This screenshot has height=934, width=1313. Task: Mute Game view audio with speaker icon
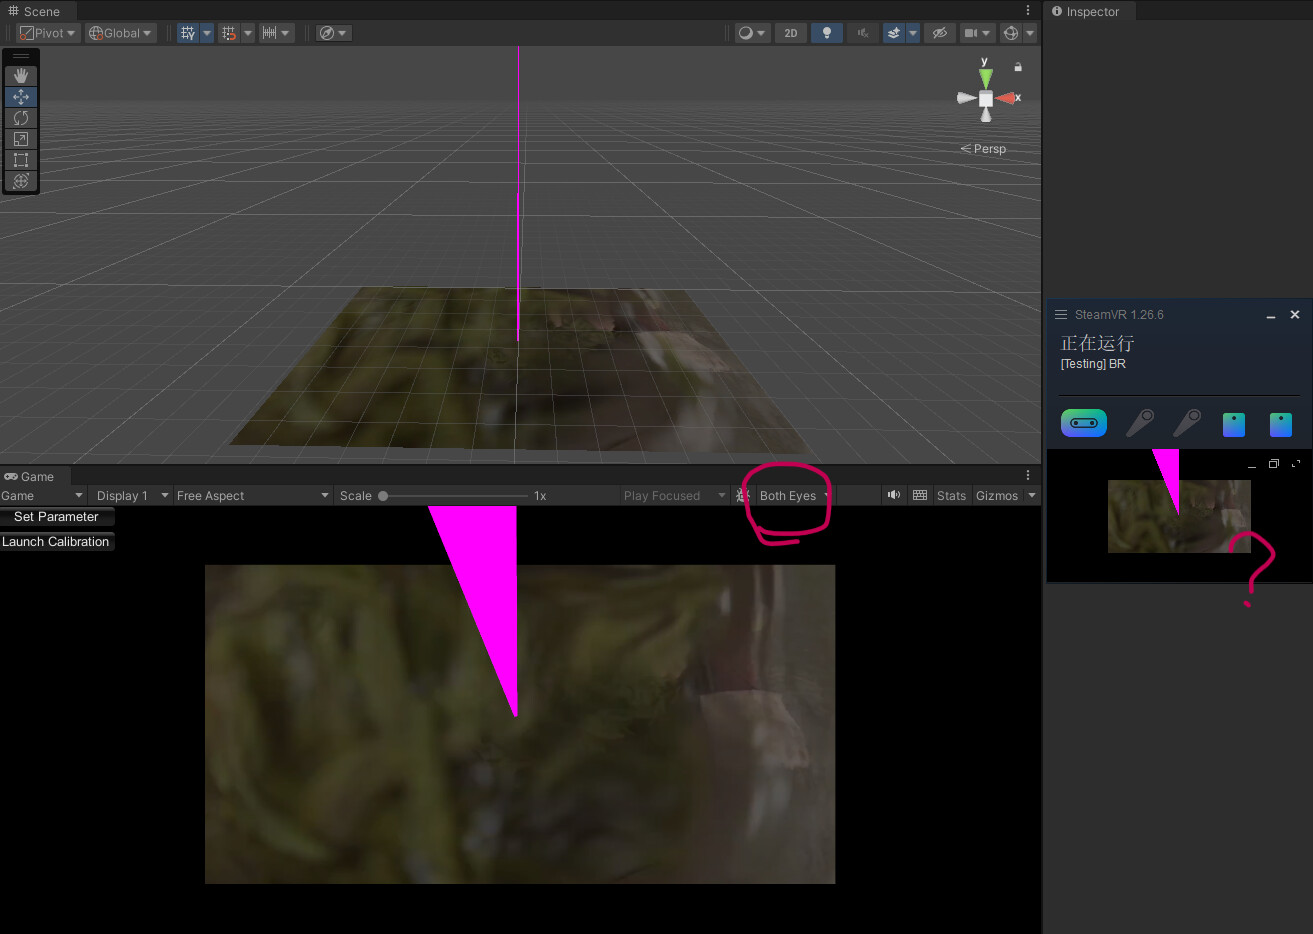pyautogui.click(x=893, y=495)
